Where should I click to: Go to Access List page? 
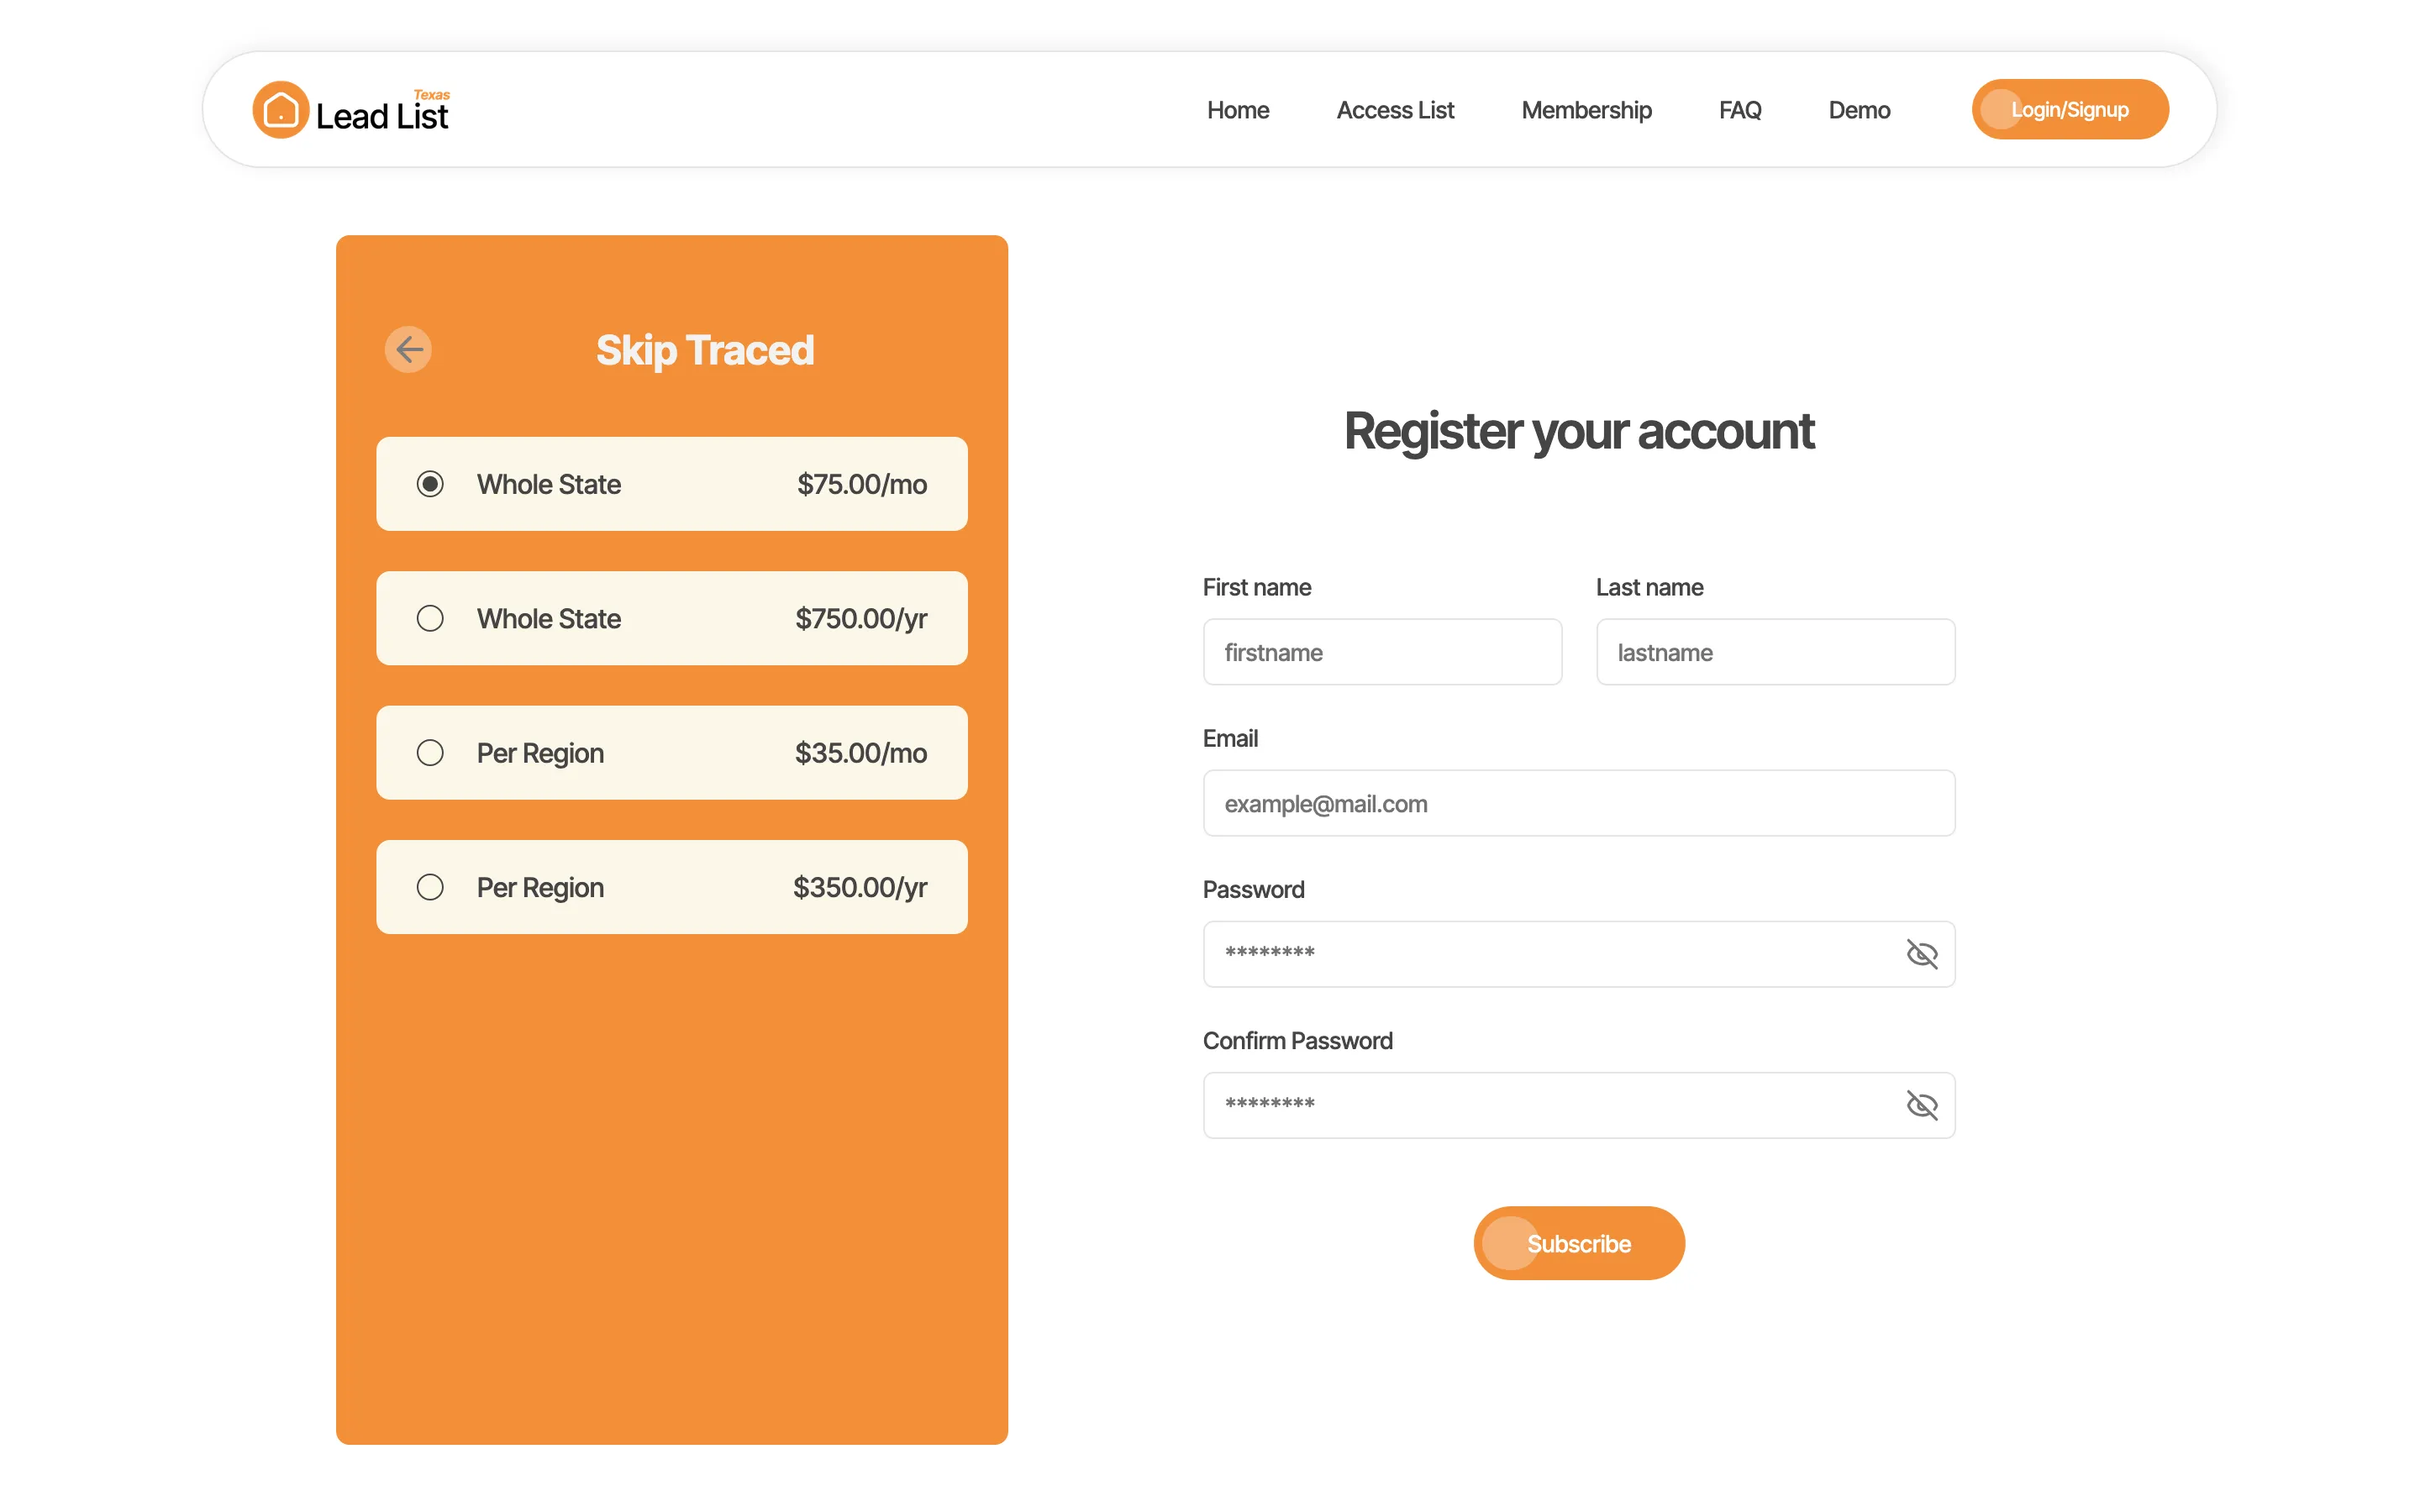tap(1395, 110)
